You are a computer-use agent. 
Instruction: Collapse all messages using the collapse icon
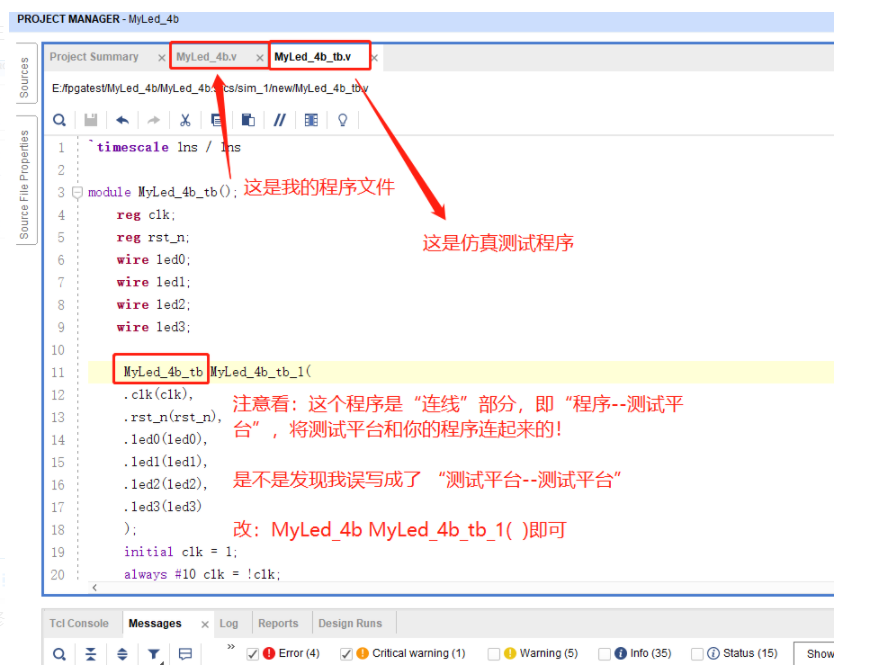click(91, 653)
